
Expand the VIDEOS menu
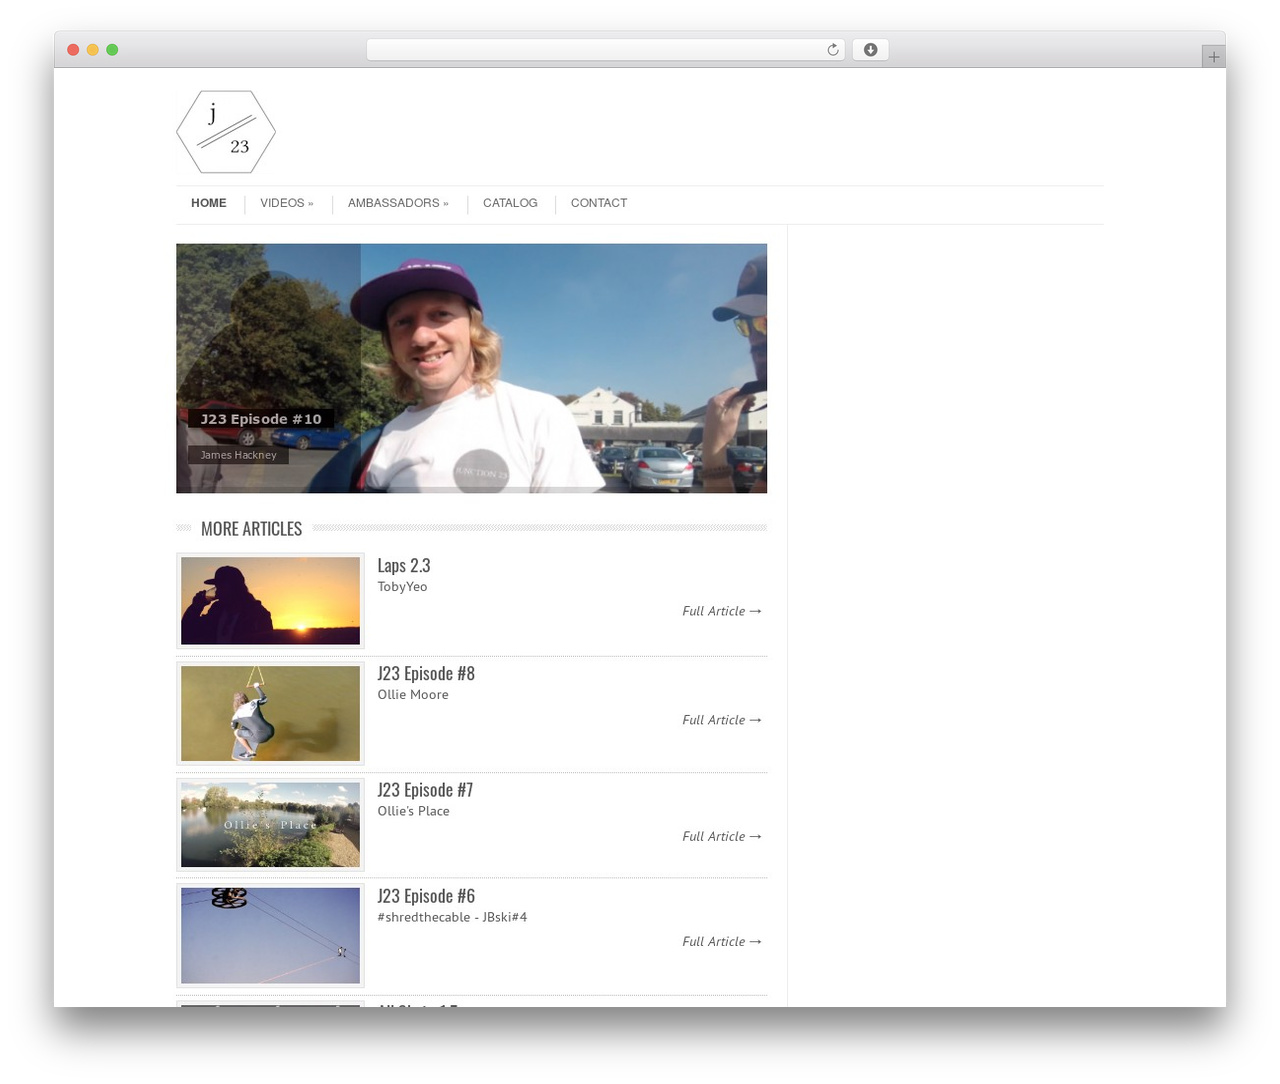[286, 203]
